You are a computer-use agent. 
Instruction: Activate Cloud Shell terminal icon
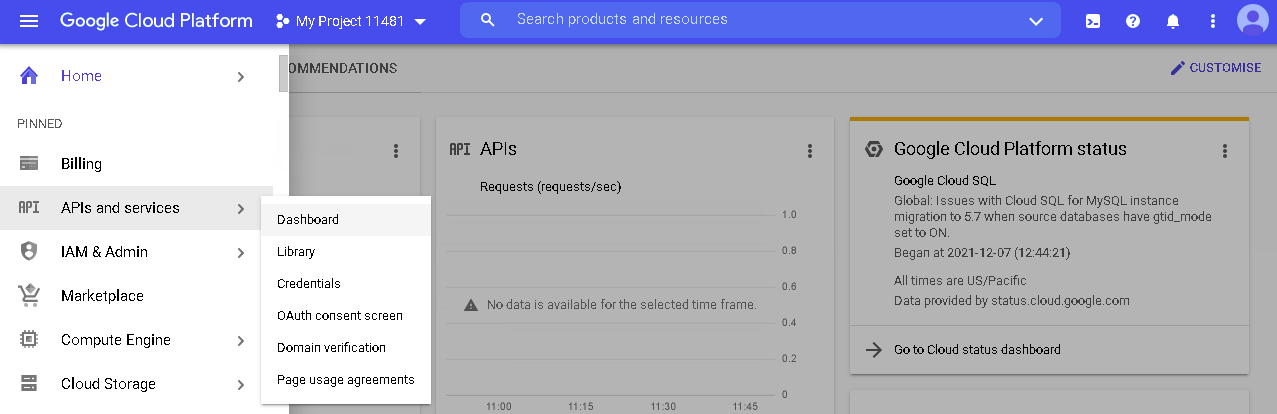tap(1093, 21)
